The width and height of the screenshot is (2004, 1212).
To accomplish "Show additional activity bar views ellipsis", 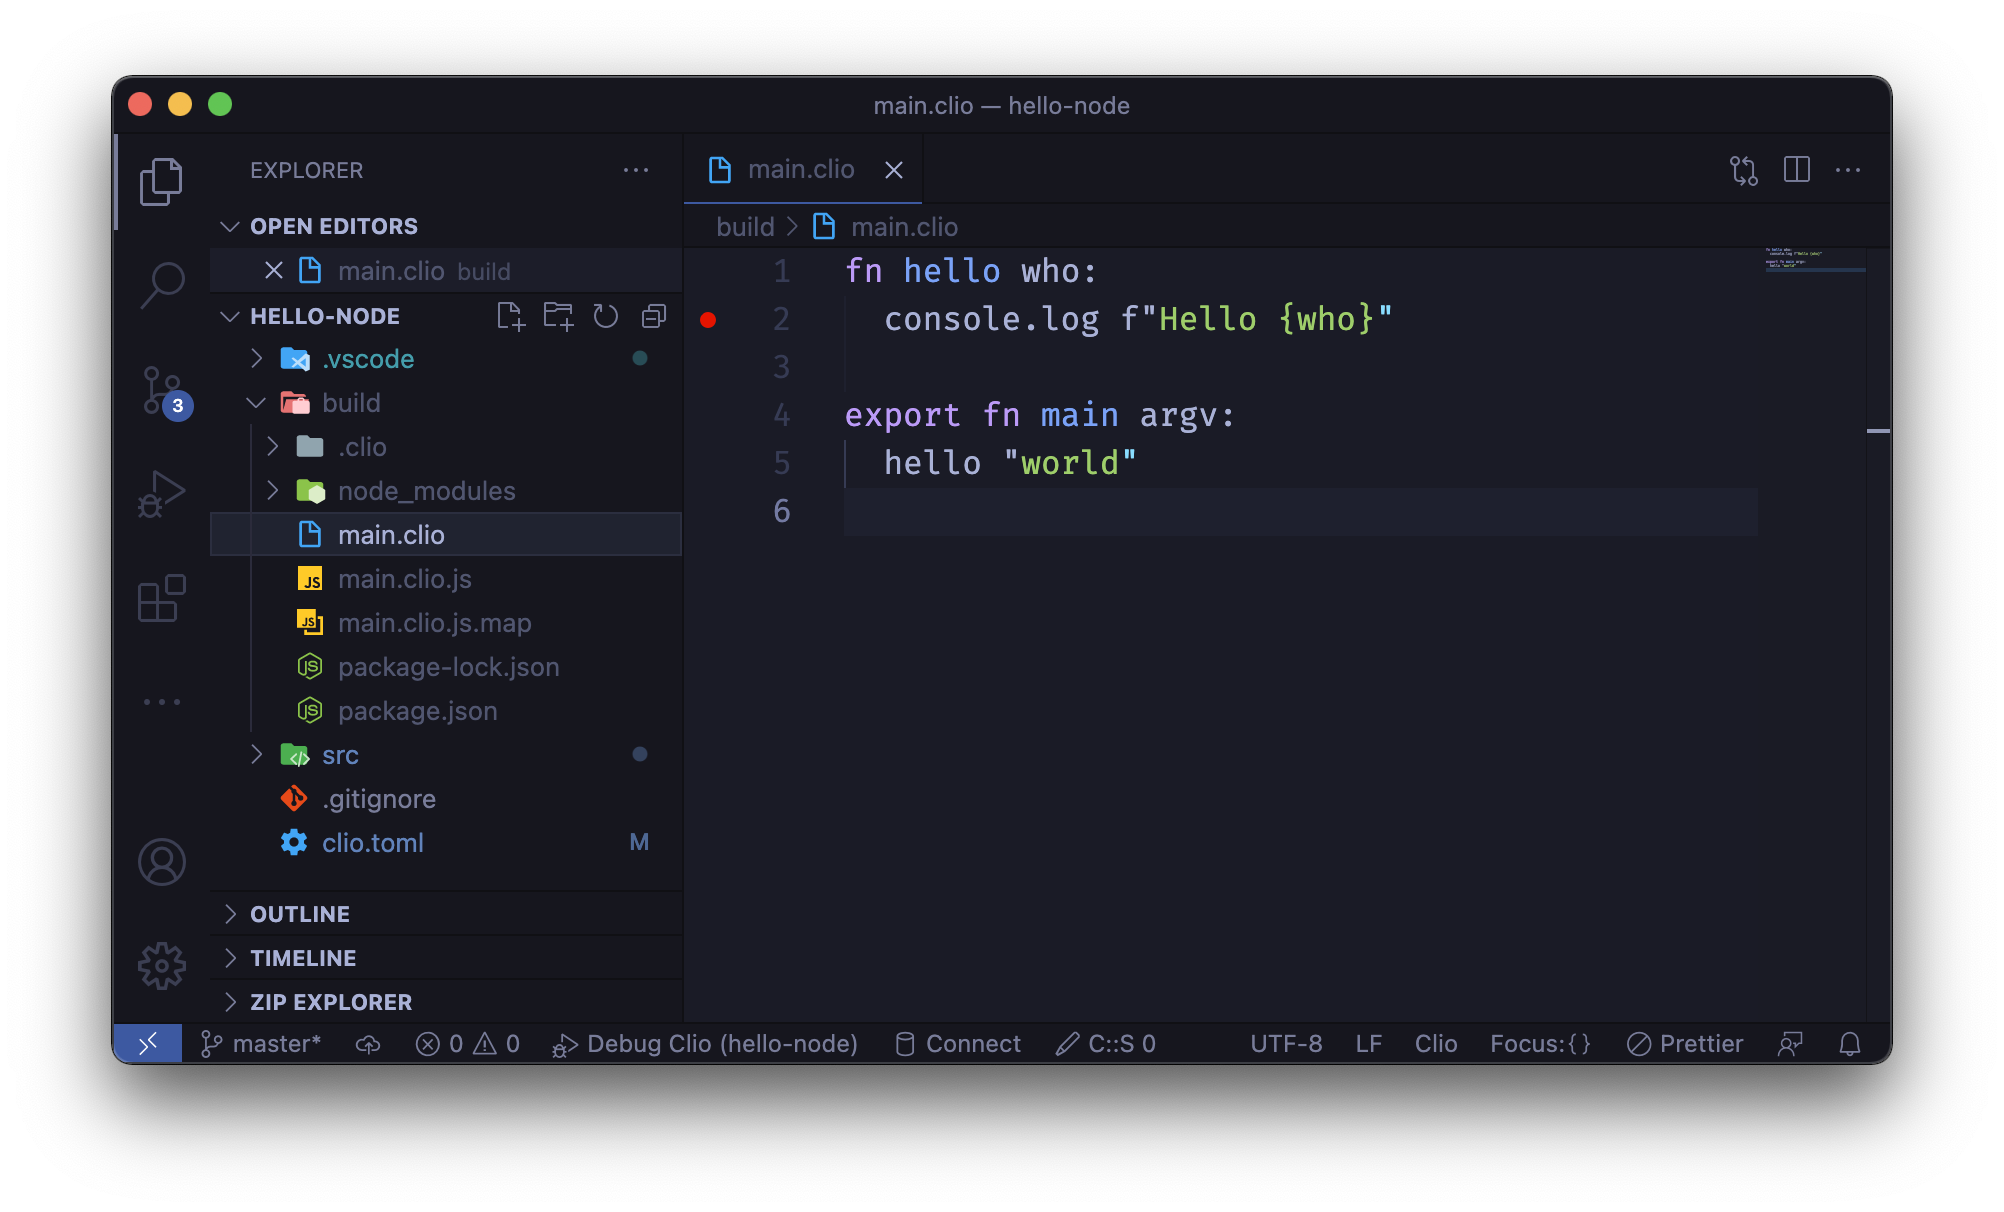I will tap(161, 702).
